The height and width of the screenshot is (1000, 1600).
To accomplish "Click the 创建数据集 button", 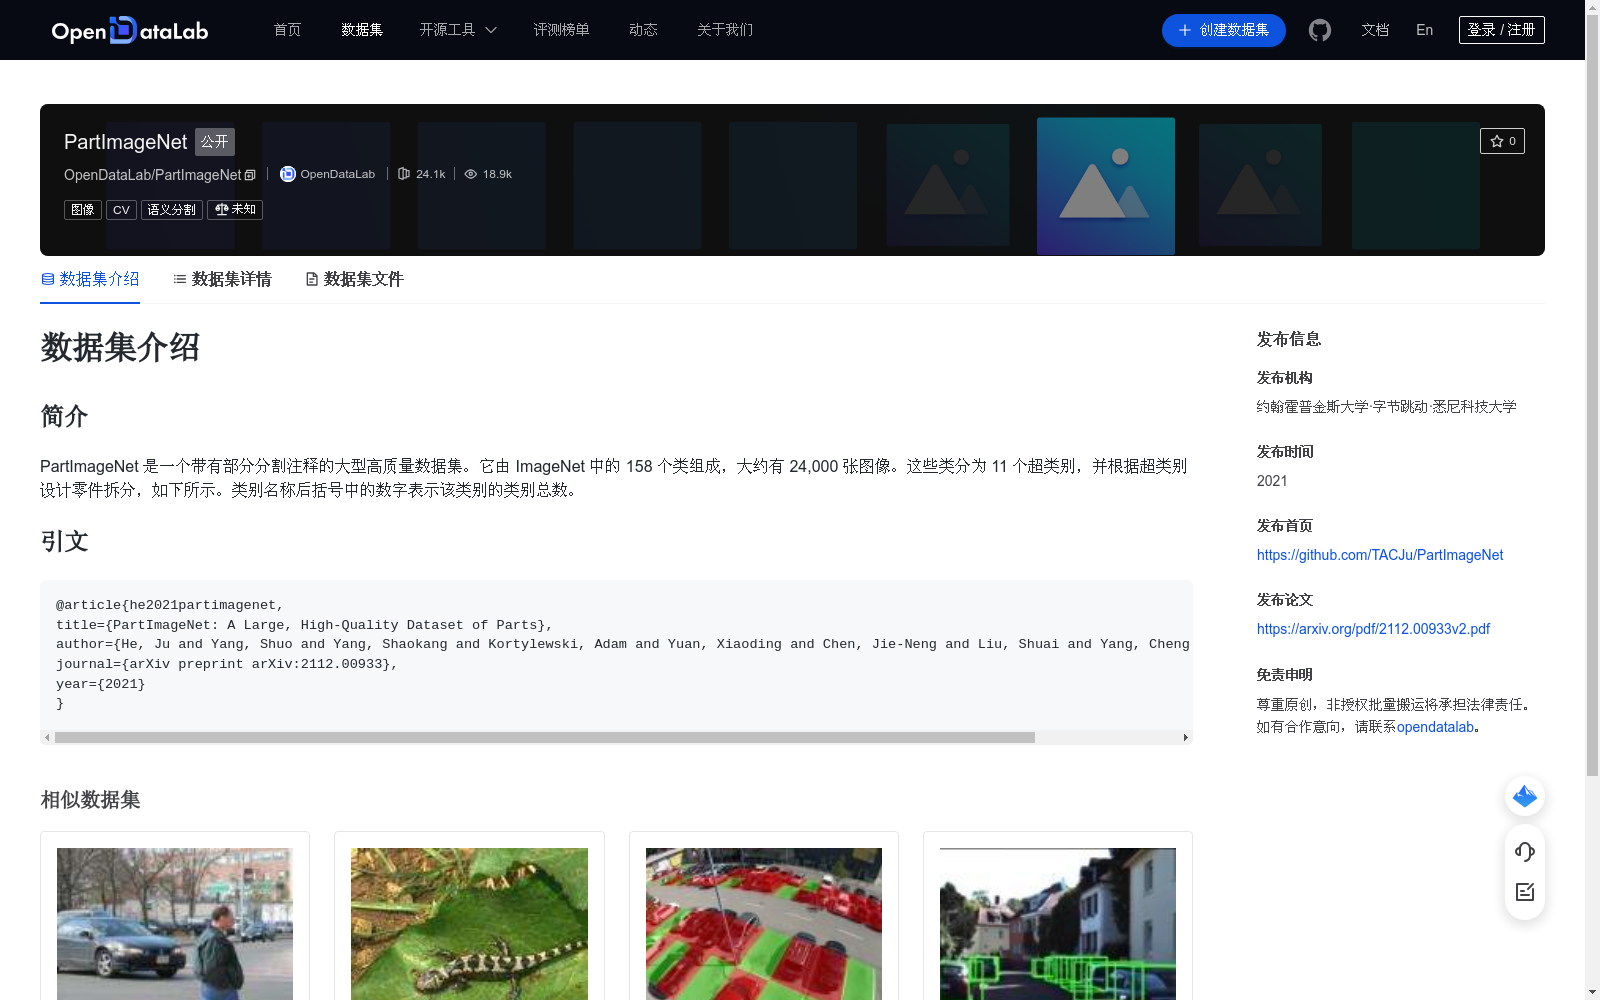I will pyautogui.click(x=1224, y=30).
